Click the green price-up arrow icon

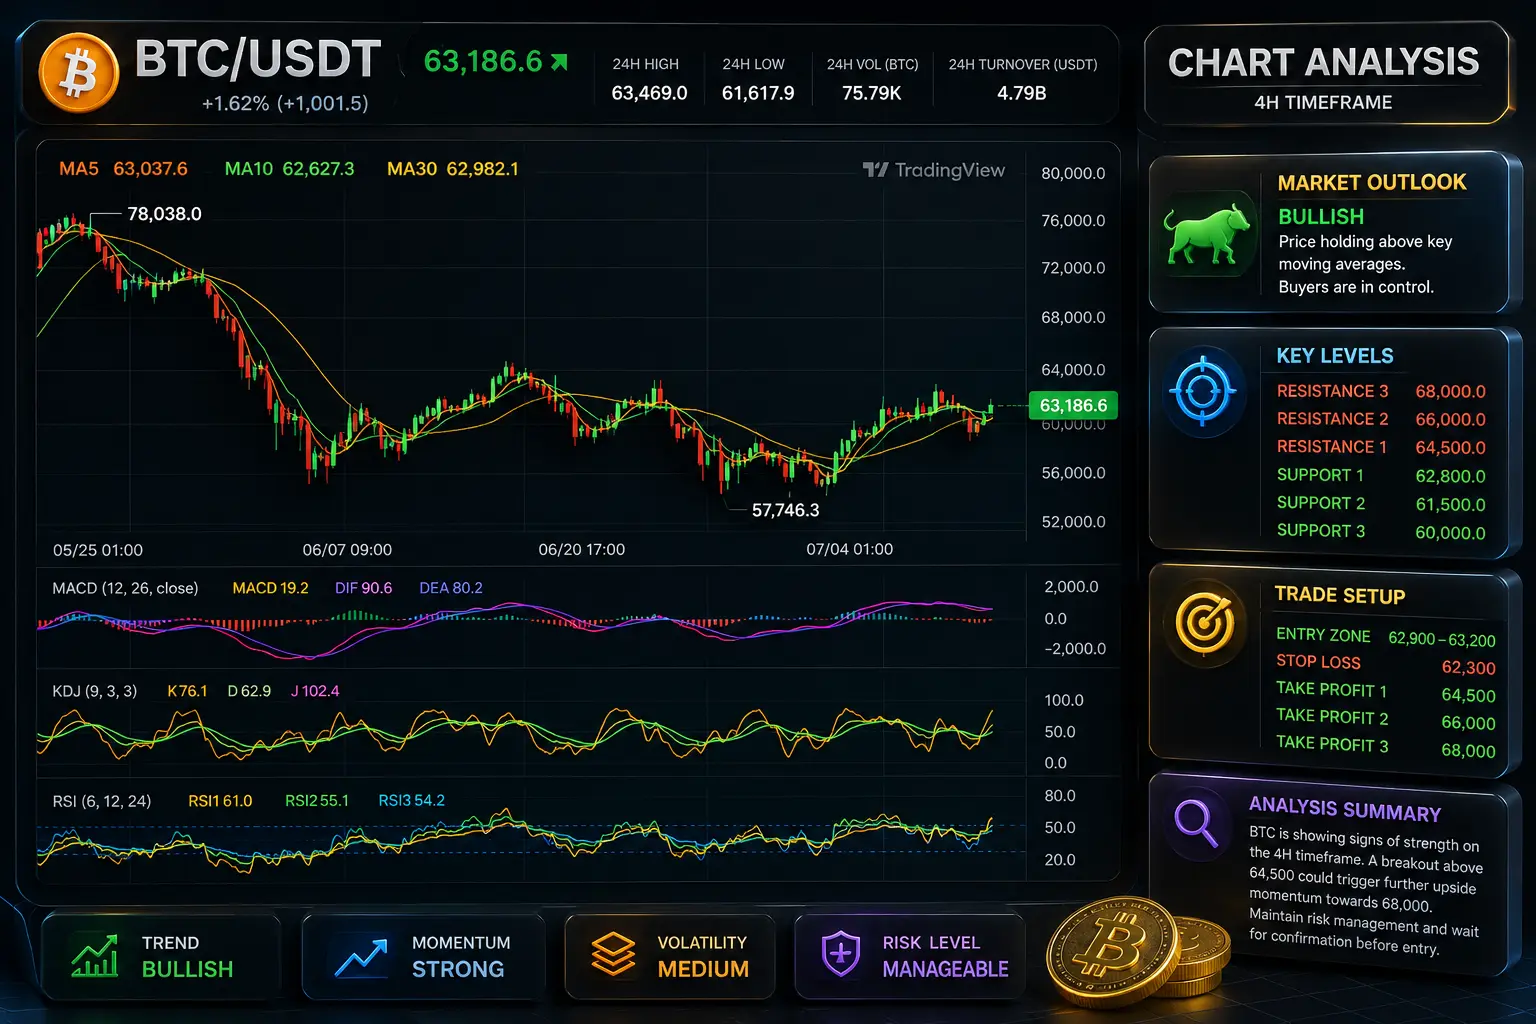tap(560, 62)
